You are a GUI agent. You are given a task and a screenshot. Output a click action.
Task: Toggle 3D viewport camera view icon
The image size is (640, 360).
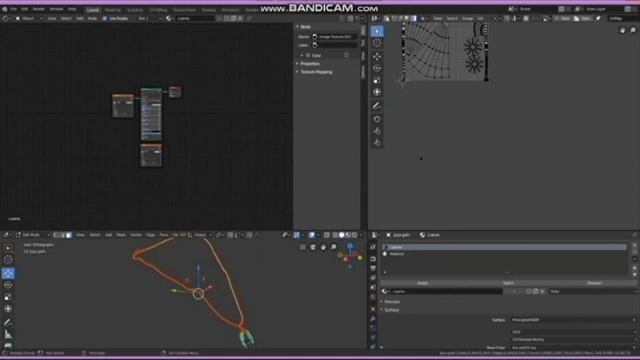point(313,247)
